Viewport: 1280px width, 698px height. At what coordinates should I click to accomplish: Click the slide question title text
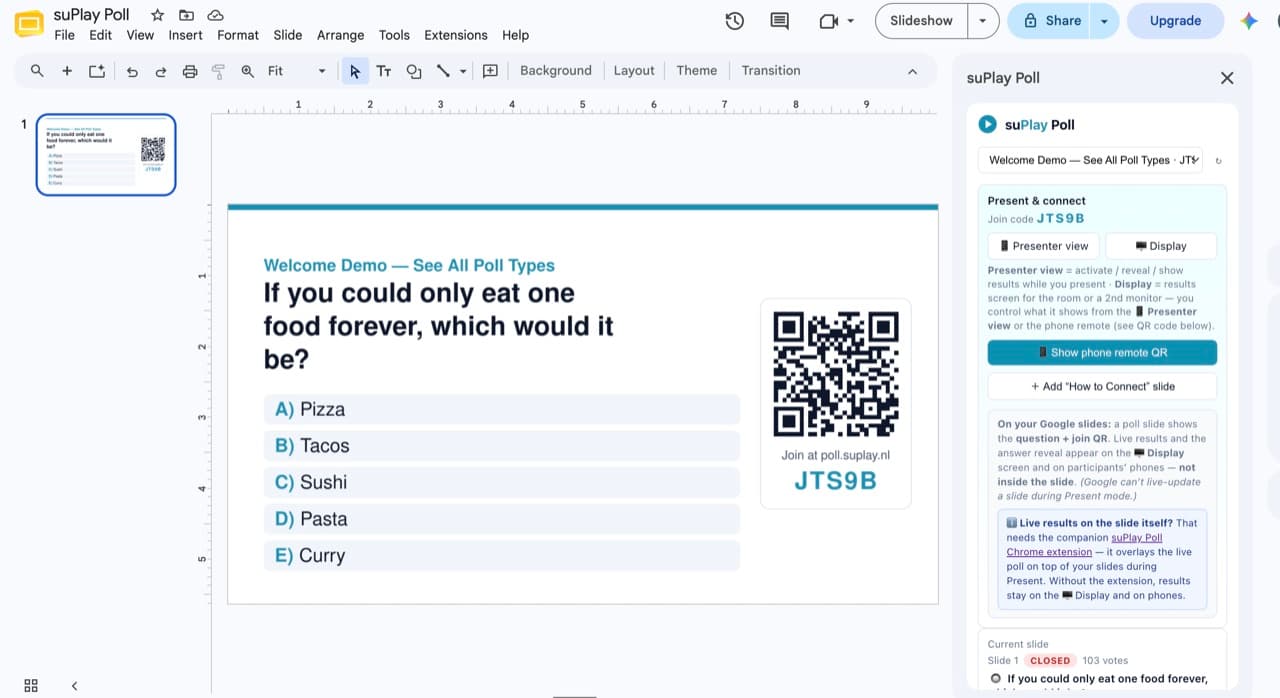(x=438, y=326)
